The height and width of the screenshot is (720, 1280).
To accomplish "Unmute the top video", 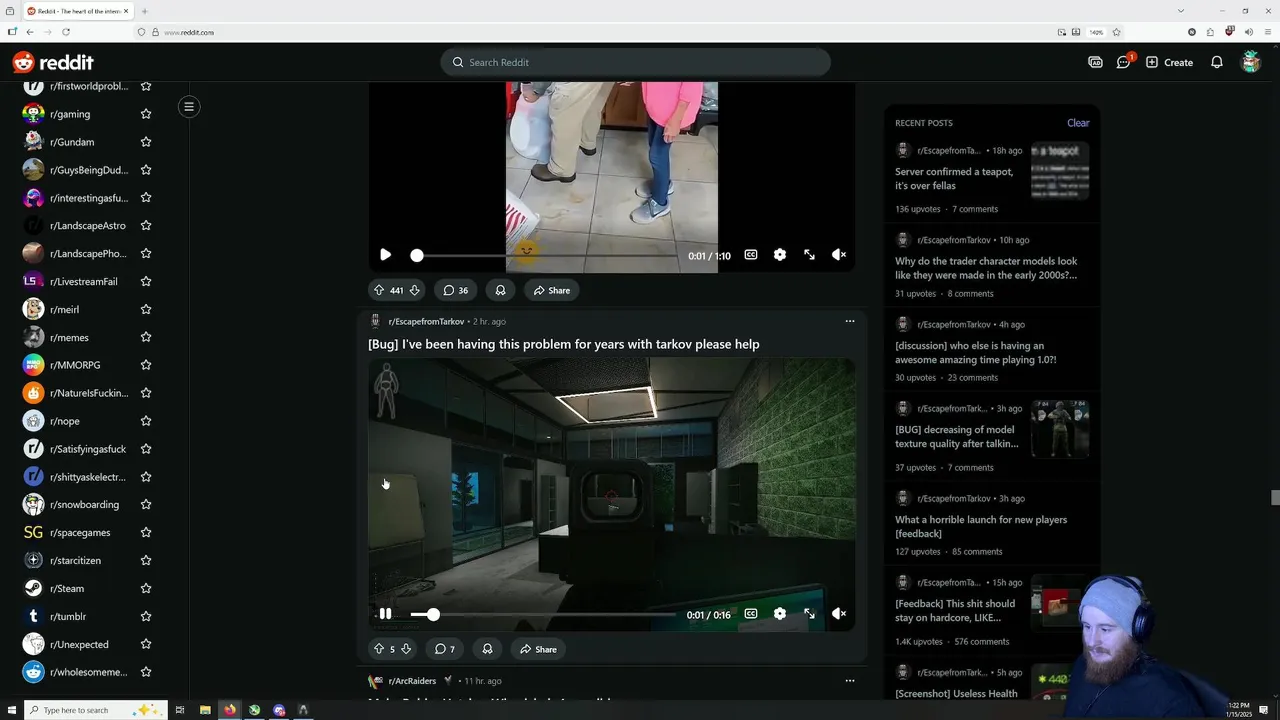I will (839, 255).
